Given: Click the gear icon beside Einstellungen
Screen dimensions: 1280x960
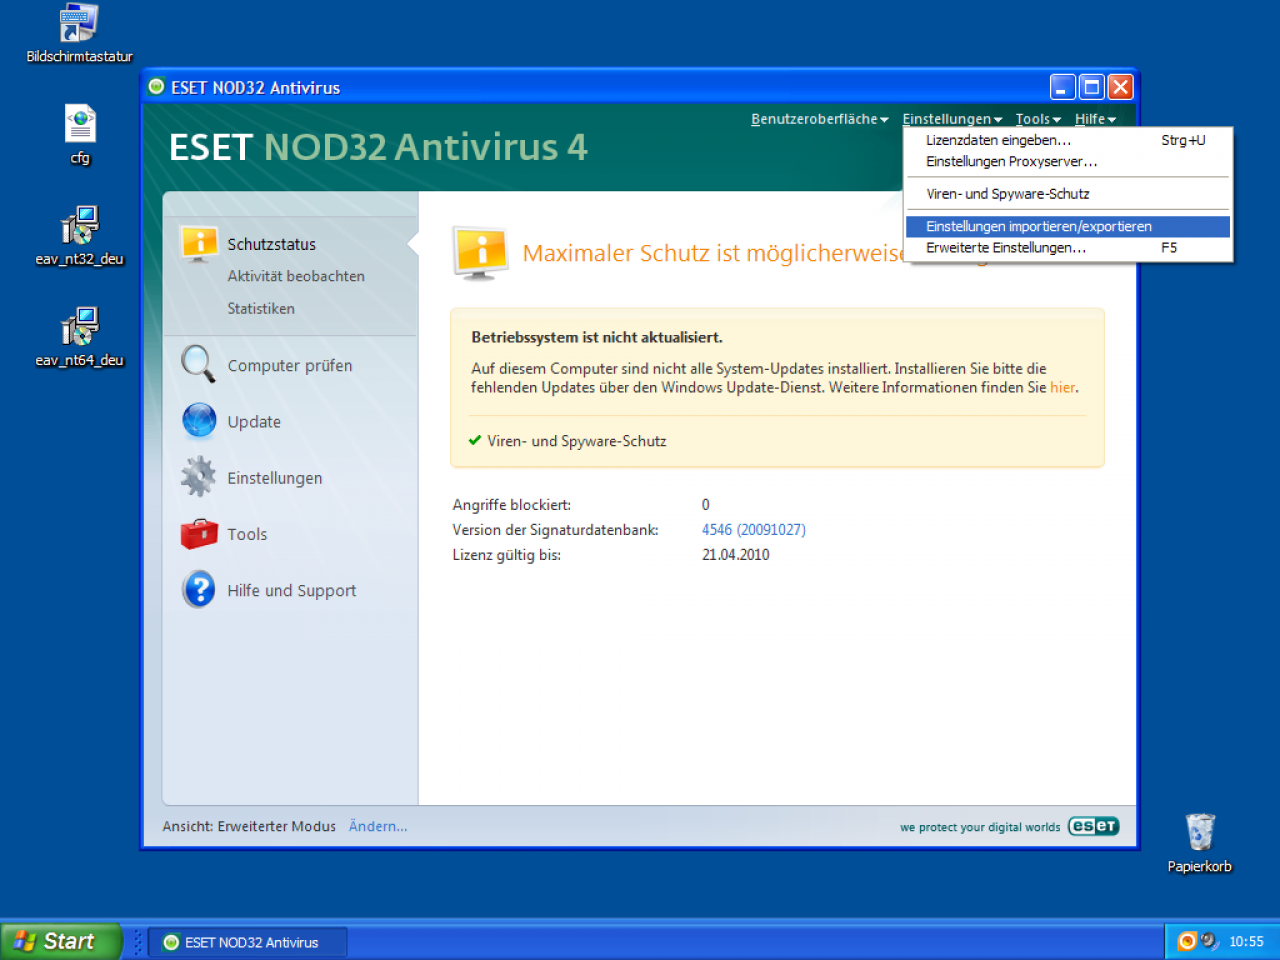Looking at the screenshot, I should pos(198,477).
